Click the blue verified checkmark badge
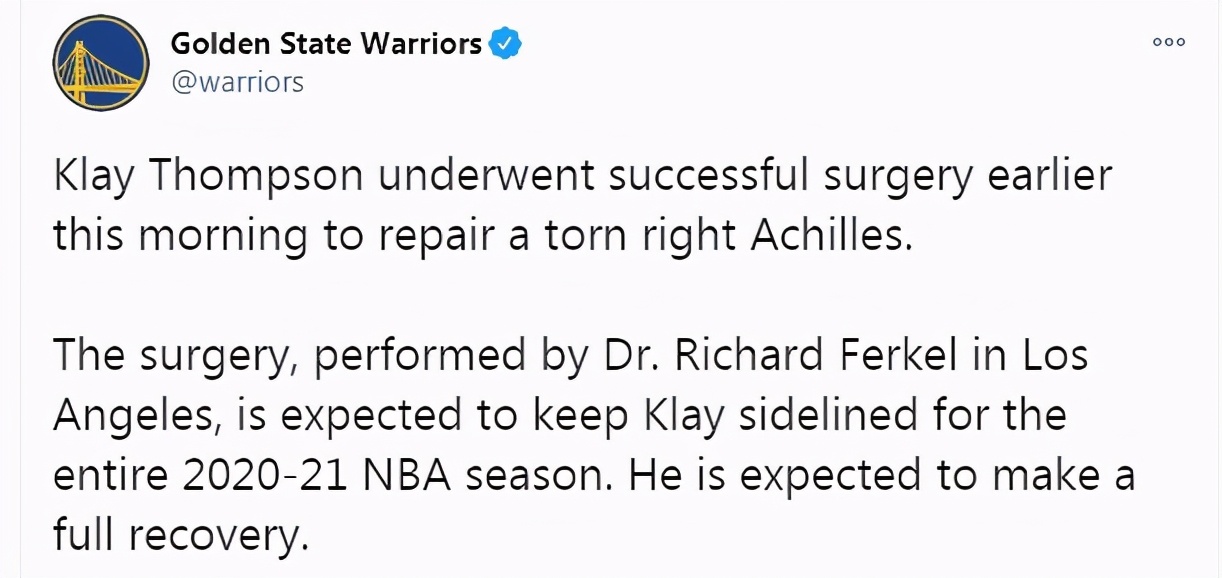 (x=506, y=44)
